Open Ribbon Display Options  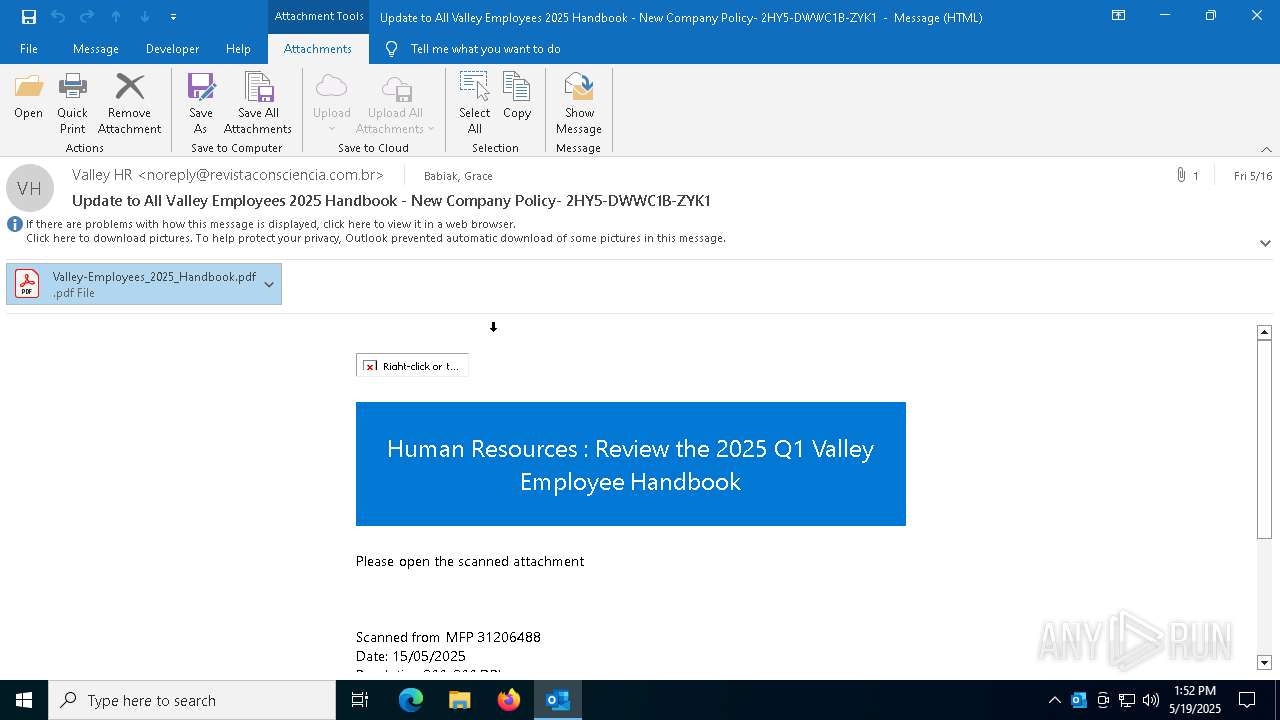click(1119, 16)
